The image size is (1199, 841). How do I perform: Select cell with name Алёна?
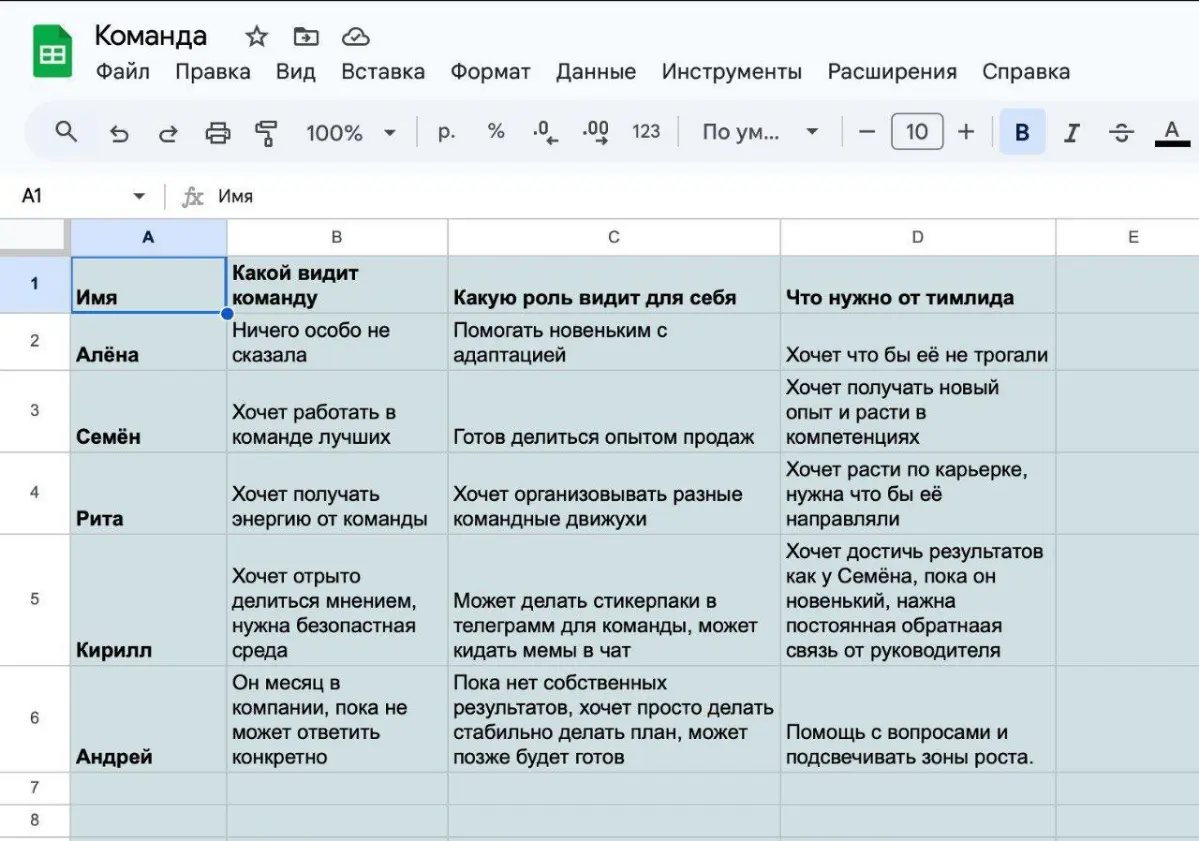click(x=148, y=342)
